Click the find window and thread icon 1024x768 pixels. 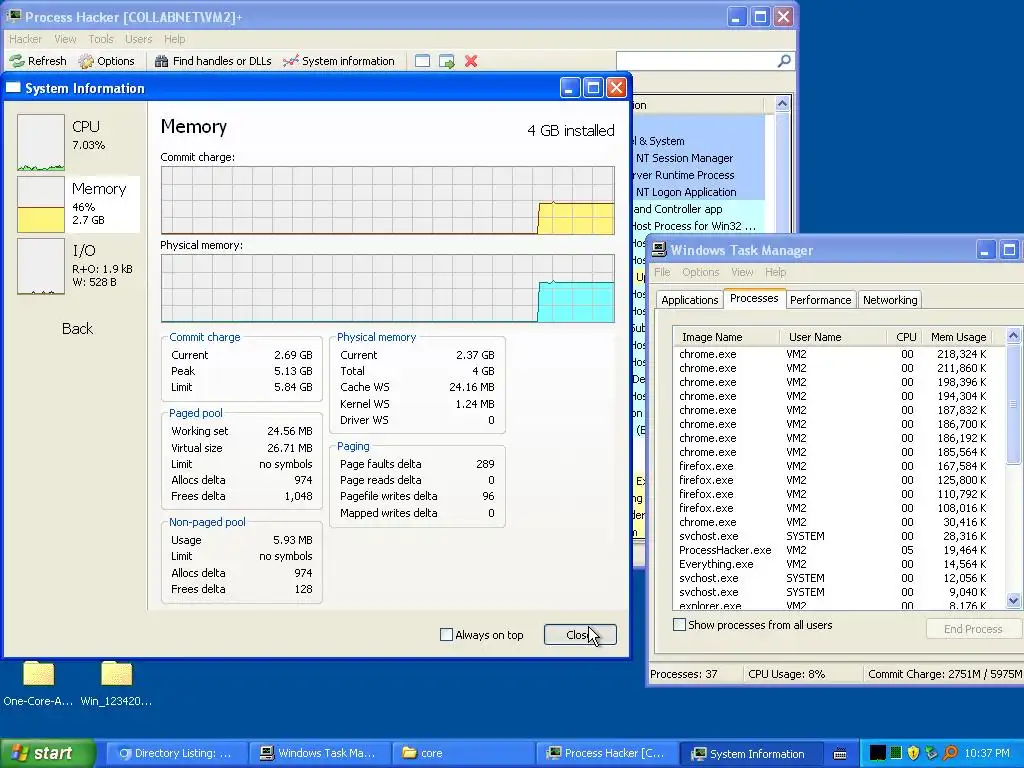point(447,61)
